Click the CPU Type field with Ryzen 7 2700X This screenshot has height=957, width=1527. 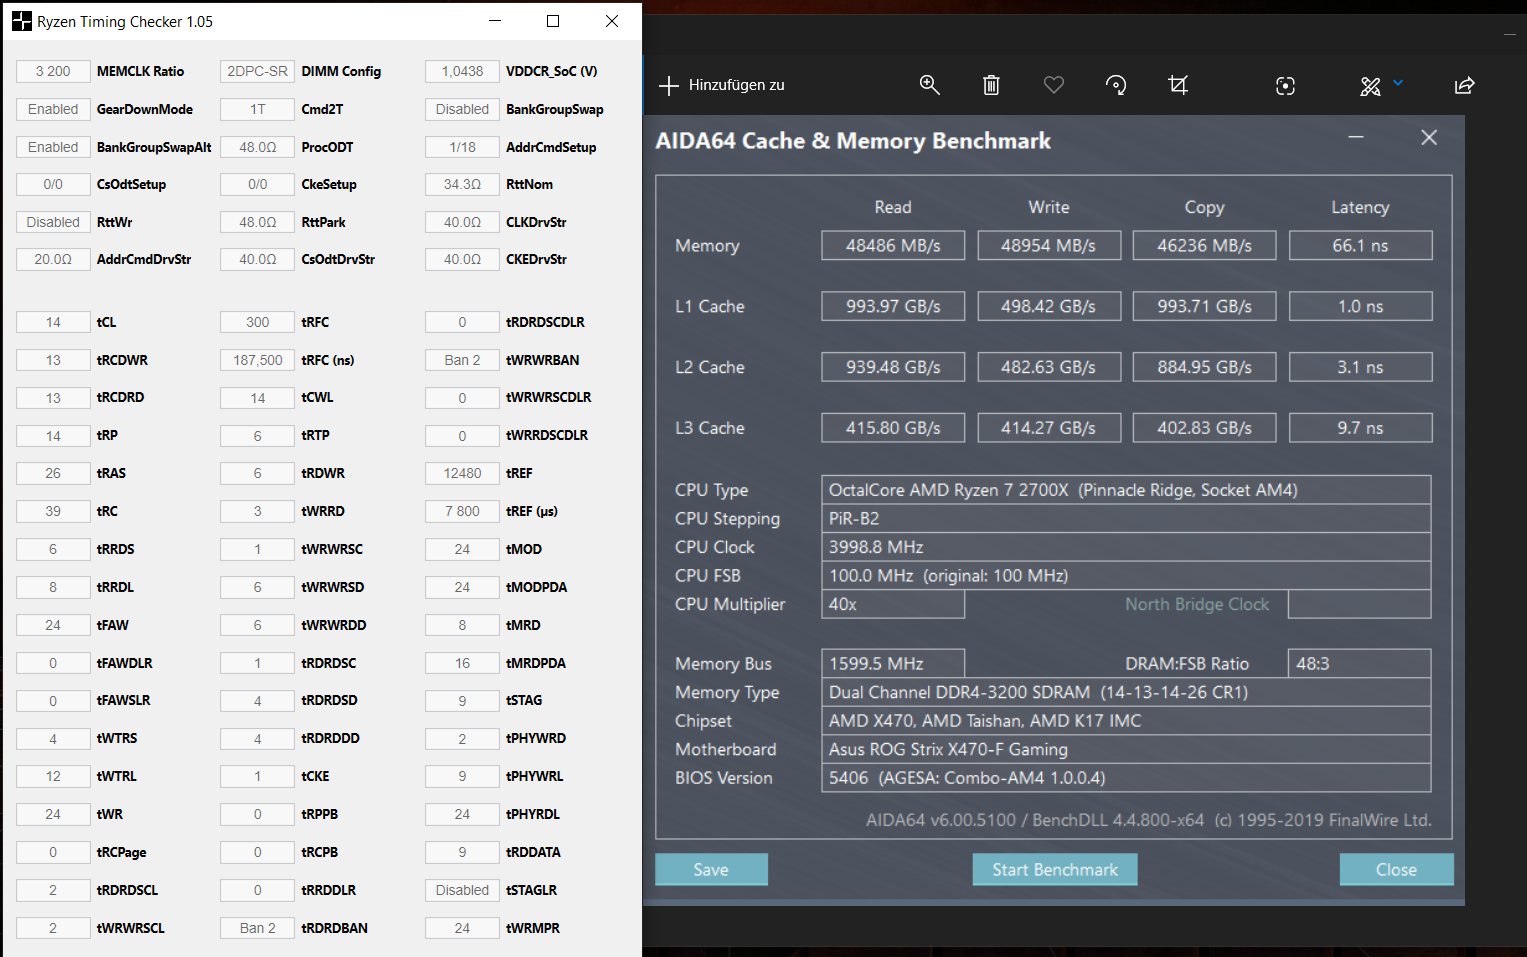pos(1126,490)
